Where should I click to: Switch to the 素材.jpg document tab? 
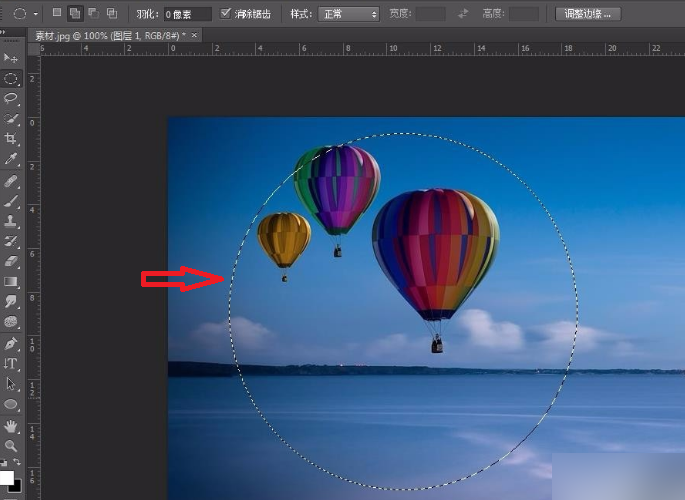(x=110, y=35)
